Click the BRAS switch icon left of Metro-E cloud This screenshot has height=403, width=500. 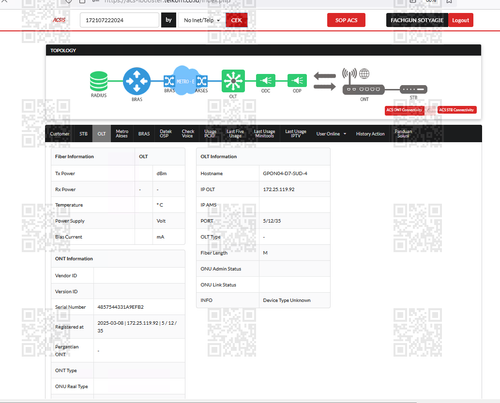pos(169,81)
